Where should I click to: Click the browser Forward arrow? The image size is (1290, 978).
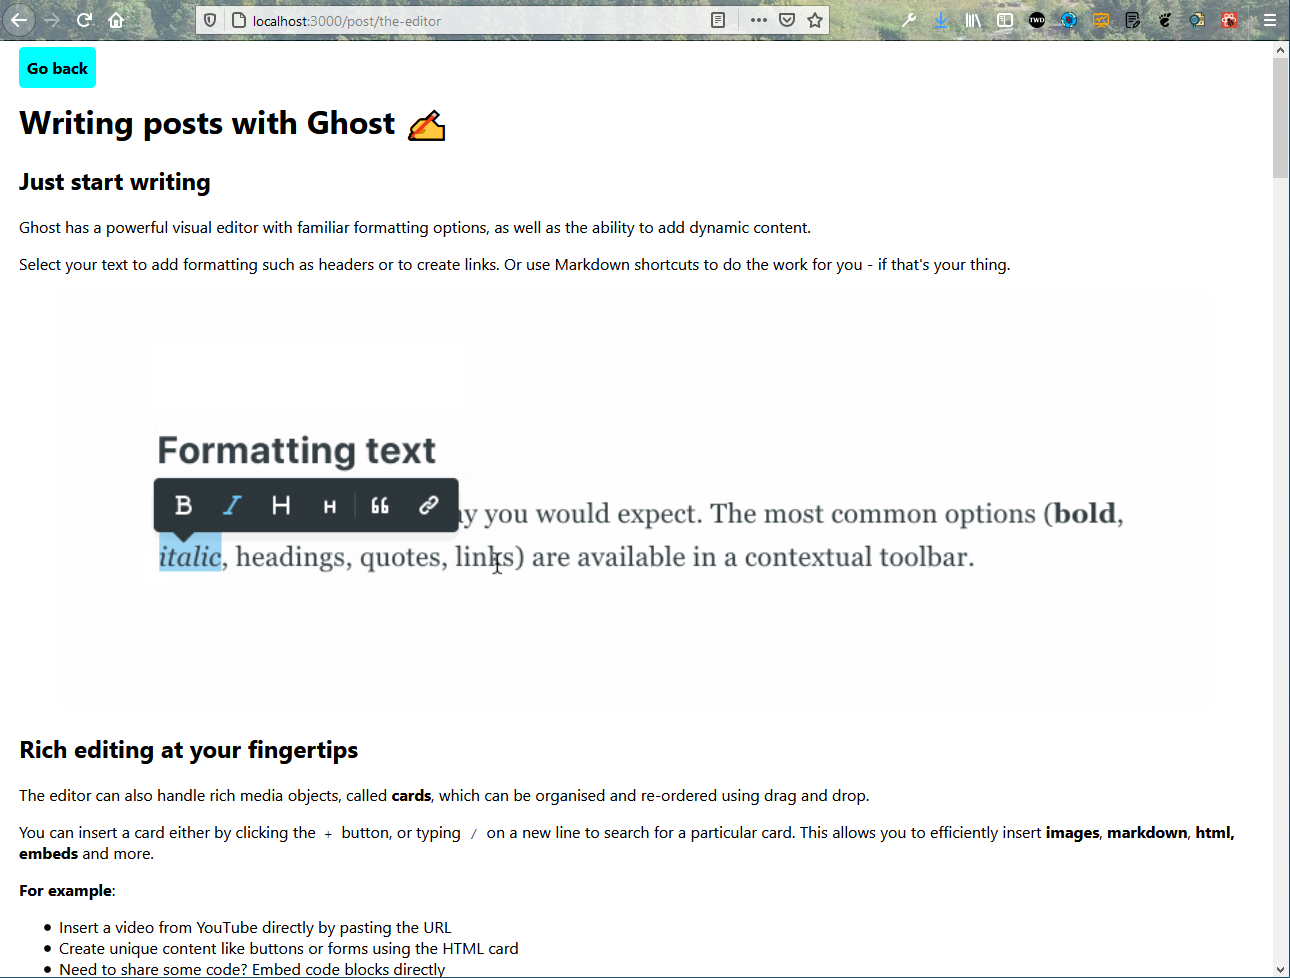[52, 20]
